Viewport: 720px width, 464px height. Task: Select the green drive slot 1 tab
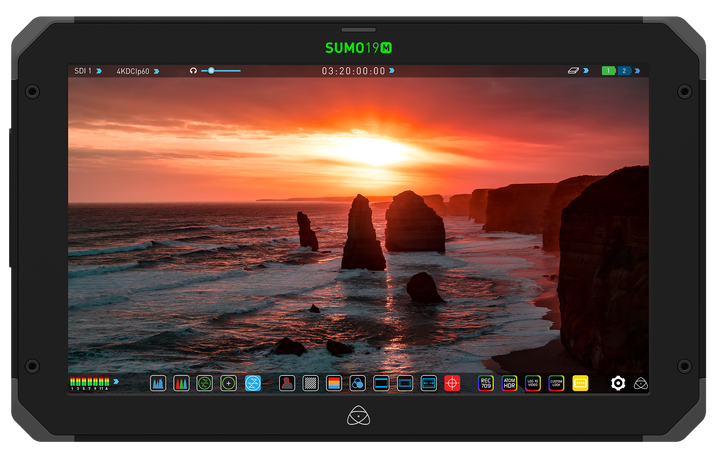click(608, 71)
